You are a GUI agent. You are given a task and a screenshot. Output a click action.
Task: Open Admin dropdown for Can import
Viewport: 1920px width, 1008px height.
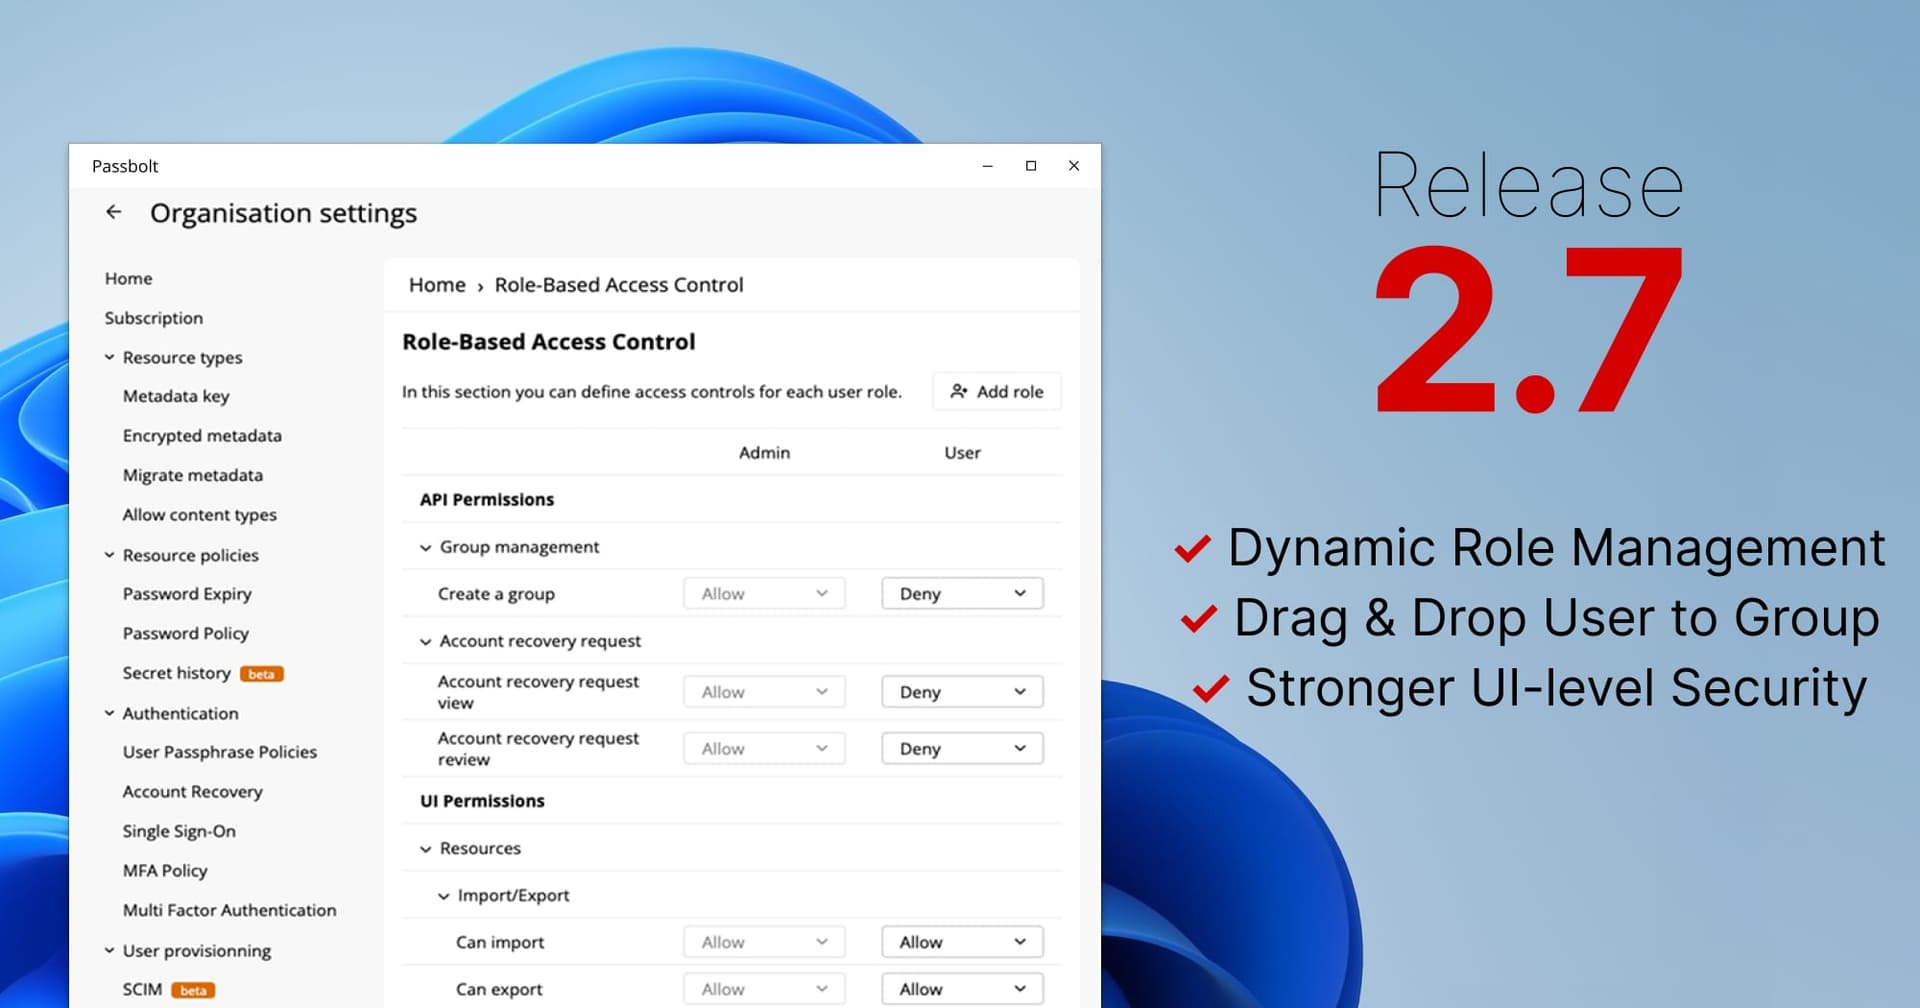point(764,942)
